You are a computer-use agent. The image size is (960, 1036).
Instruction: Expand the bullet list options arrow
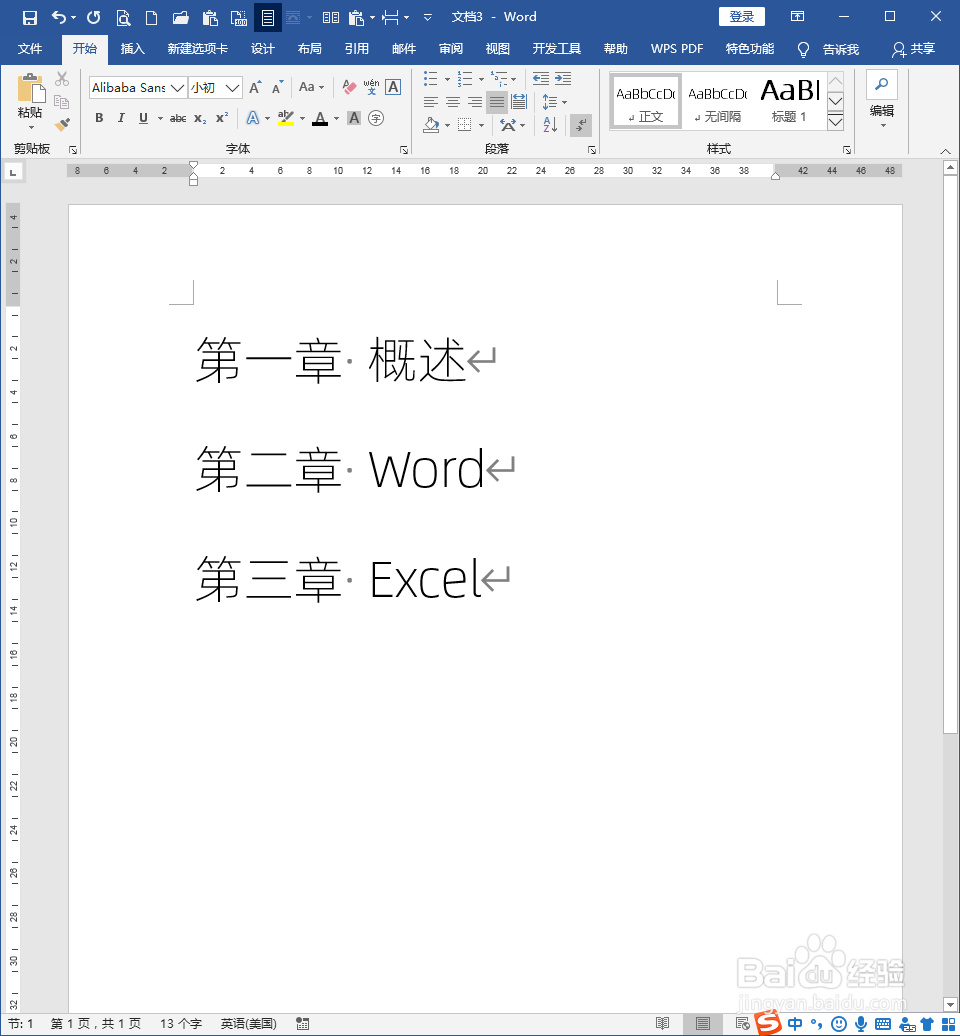(x=447, y=79)
